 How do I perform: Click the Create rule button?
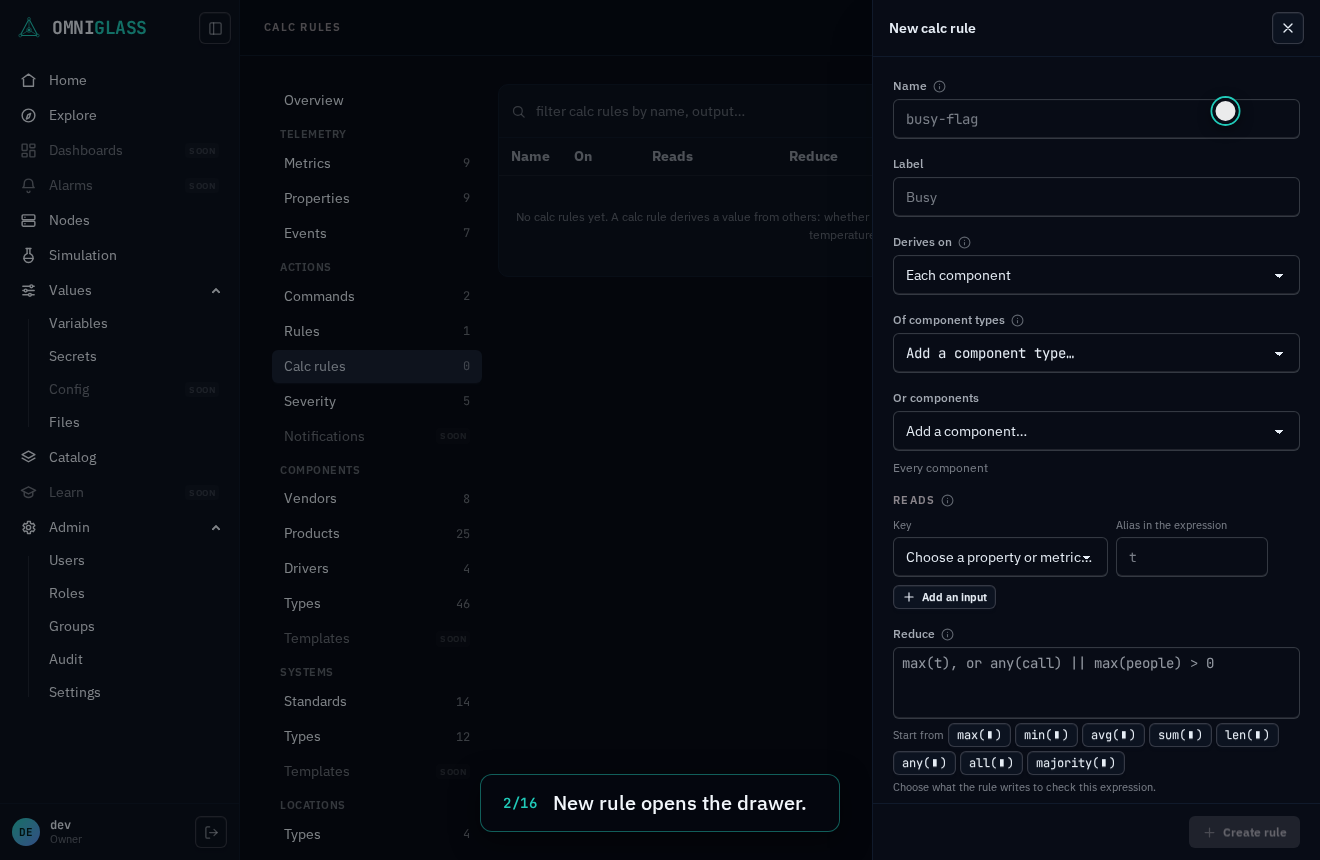(x=1244, y=832)
